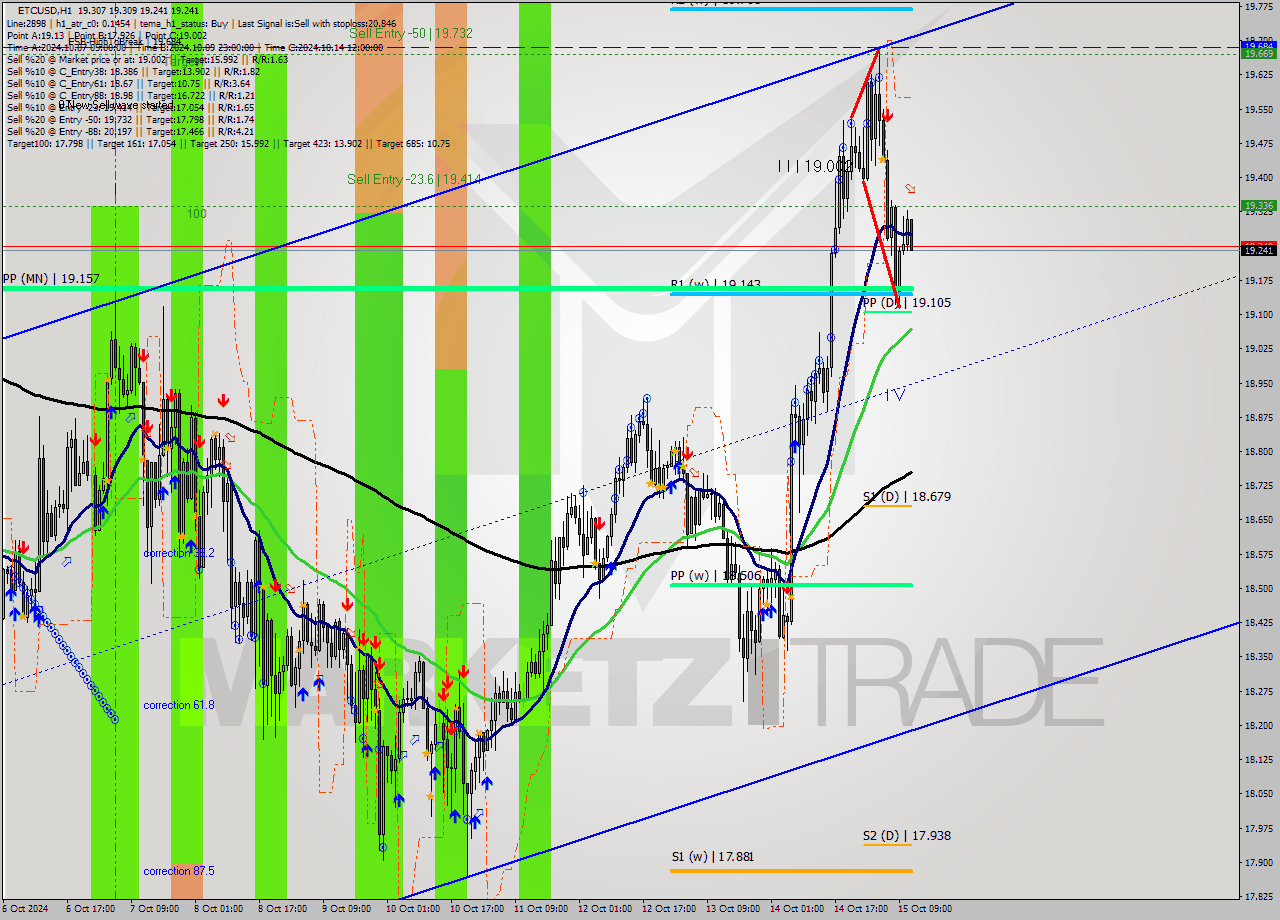
Task: Click the '10 Oct 17:00' time label
Action: (476, 909)
